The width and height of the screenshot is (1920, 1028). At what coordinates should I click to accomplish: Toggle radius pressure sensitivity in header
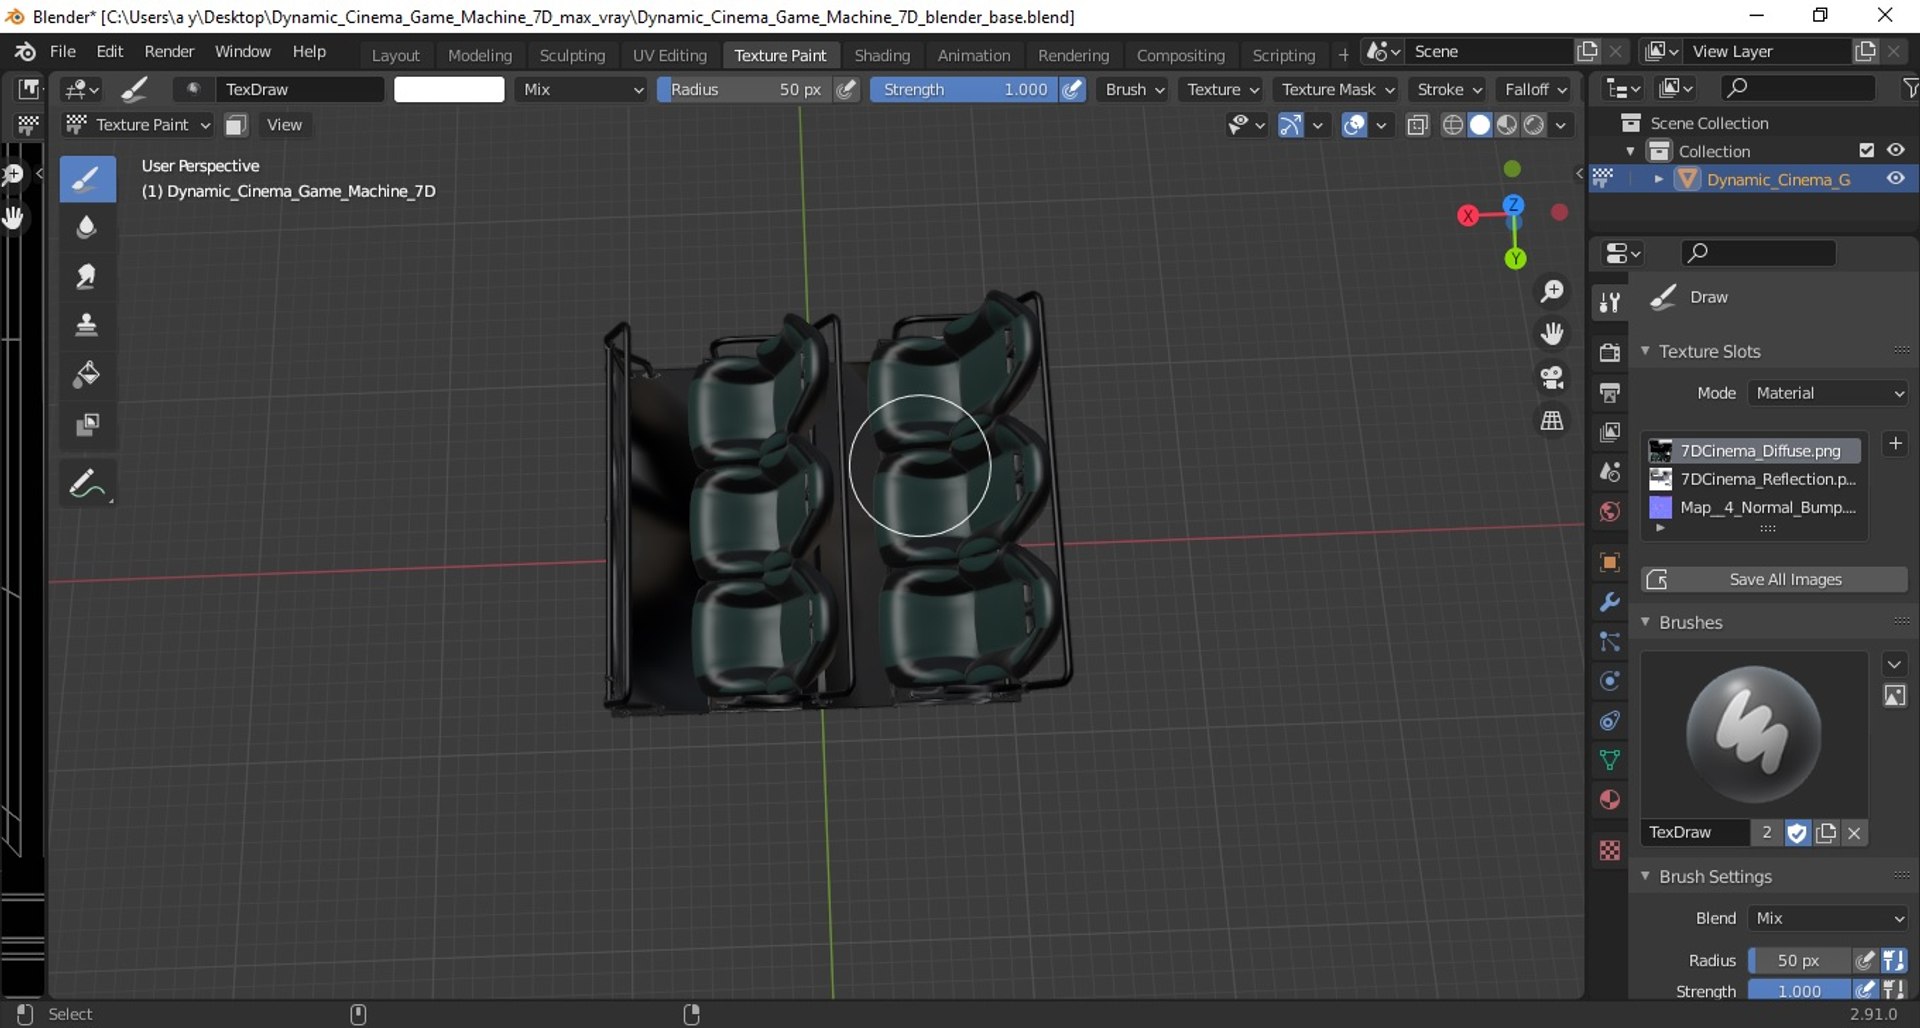[847, 89]
